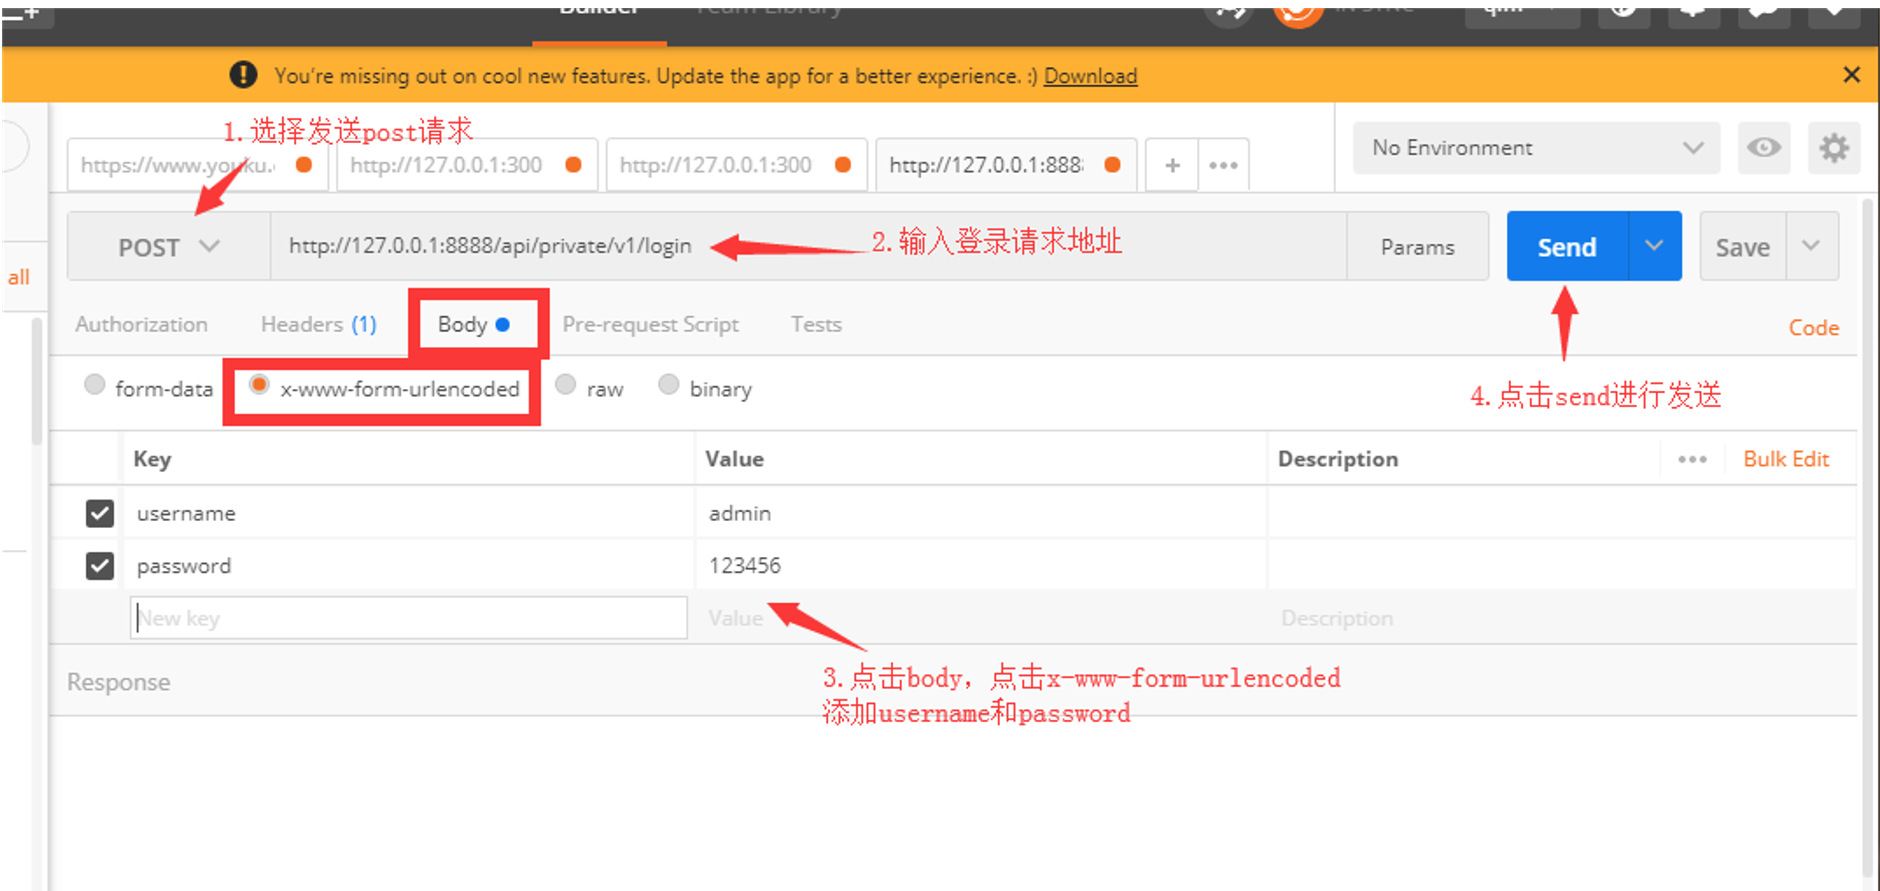
Task: Click the admin value cell
Action: [x=982, y=513]
